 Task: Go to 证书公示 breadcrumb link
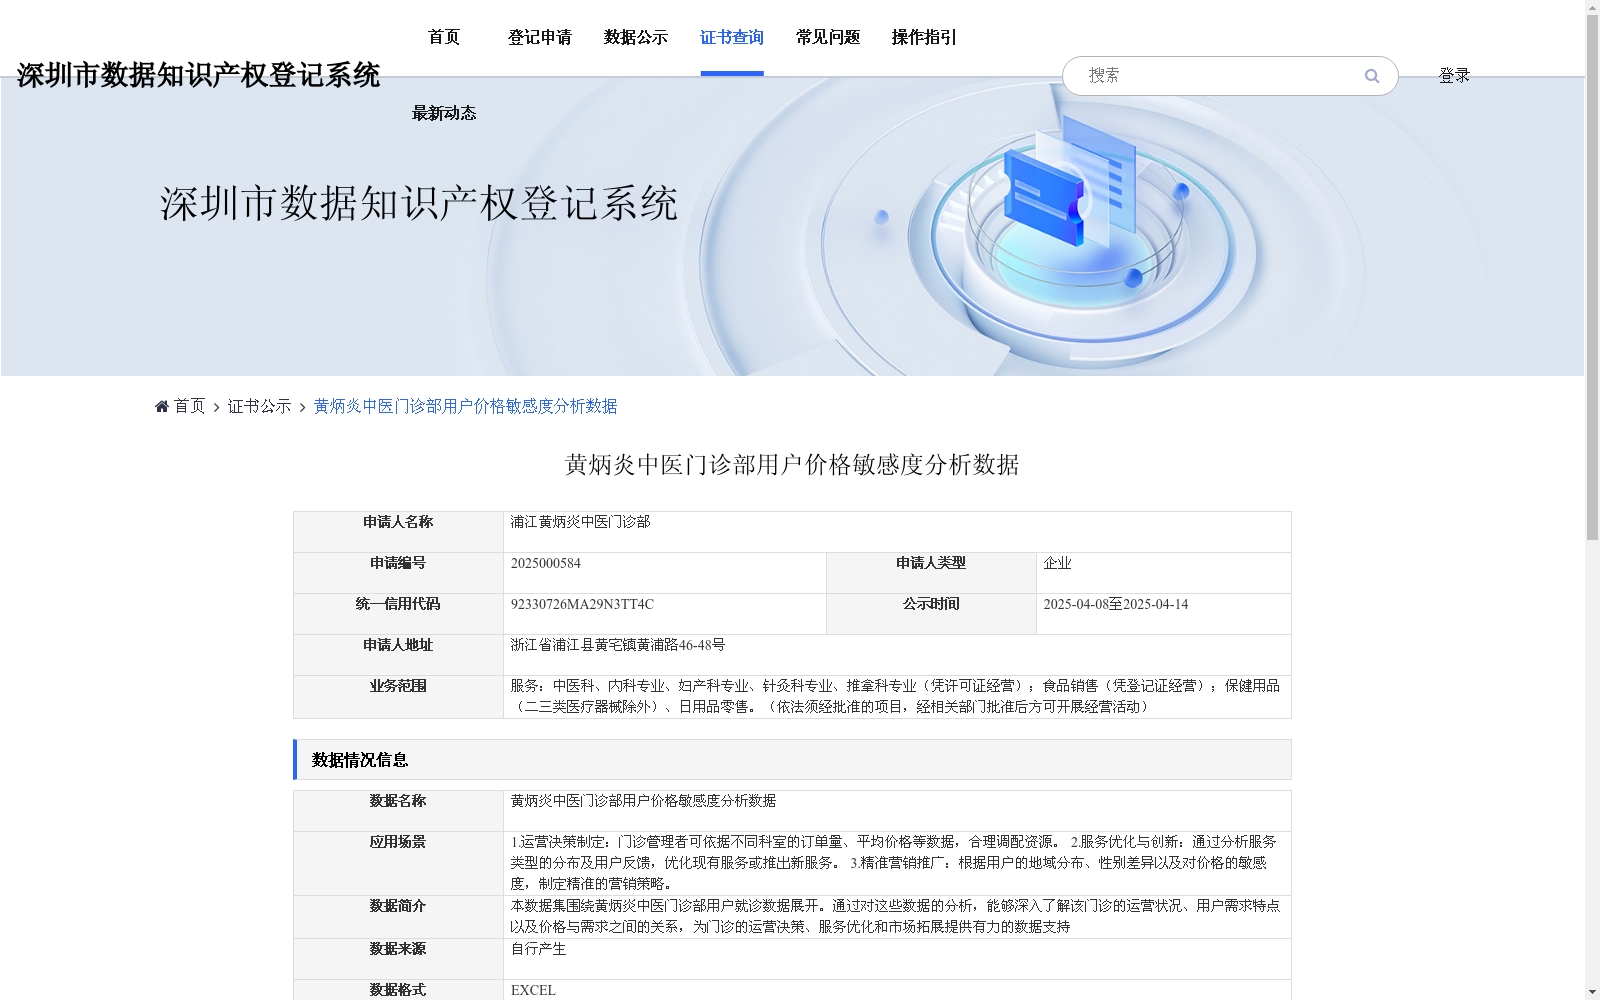point(260,406)
